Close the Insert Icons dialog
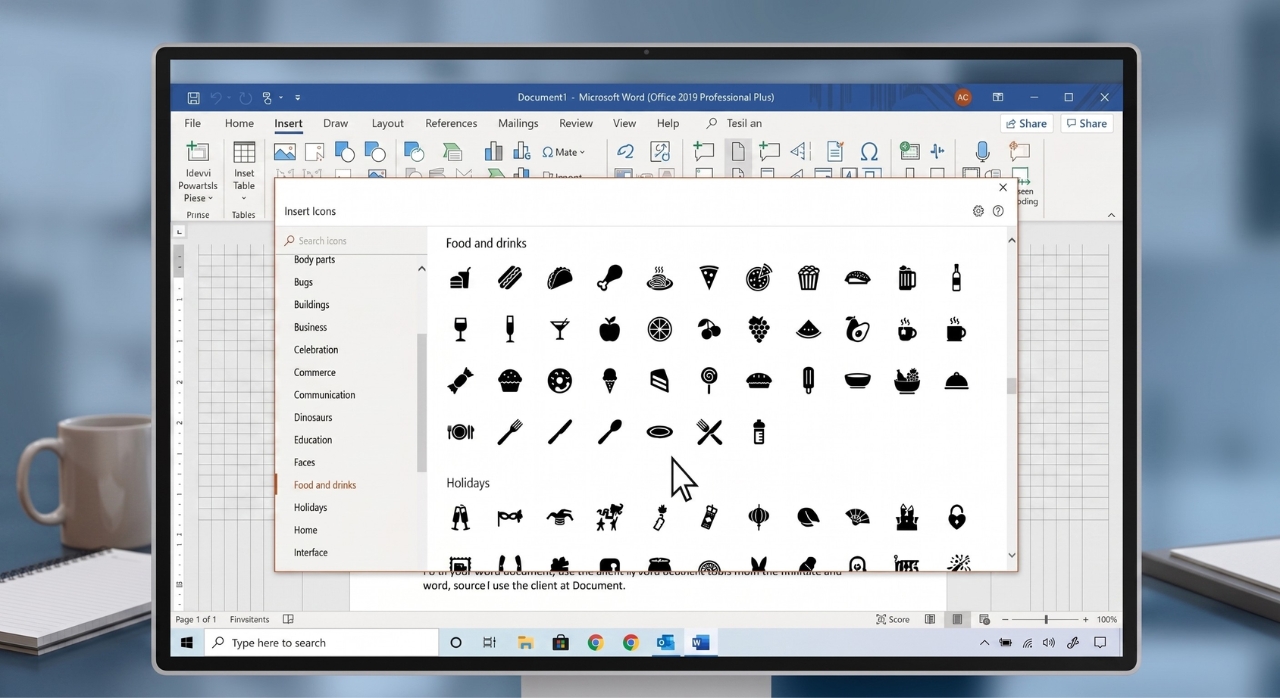Image resolution: width=1280 pixels, height=698 pixels. point(1003,187)
